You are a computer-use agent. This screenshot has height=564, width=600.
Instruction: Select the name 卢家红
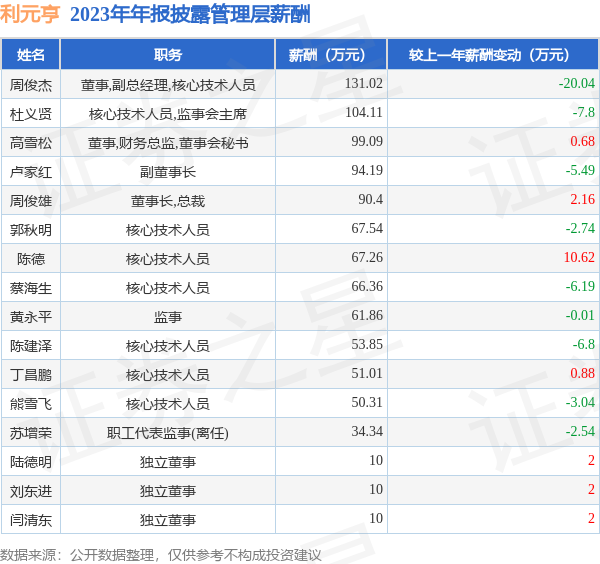point(31,172)
